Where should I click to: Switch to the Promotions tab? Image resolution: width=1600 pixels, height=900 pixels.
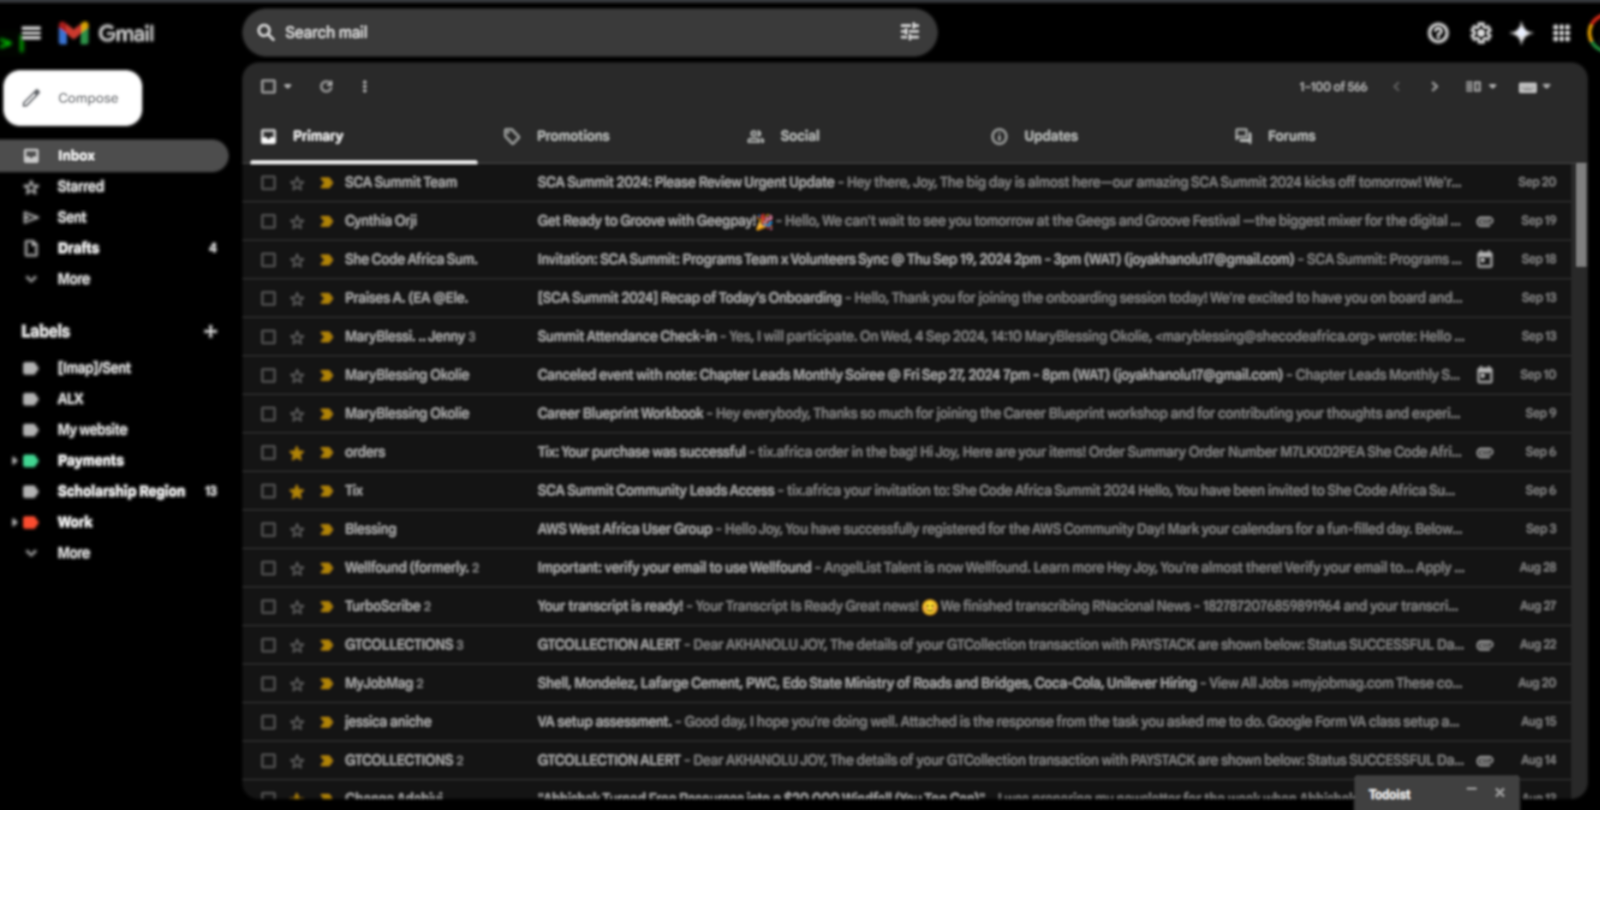607,136
